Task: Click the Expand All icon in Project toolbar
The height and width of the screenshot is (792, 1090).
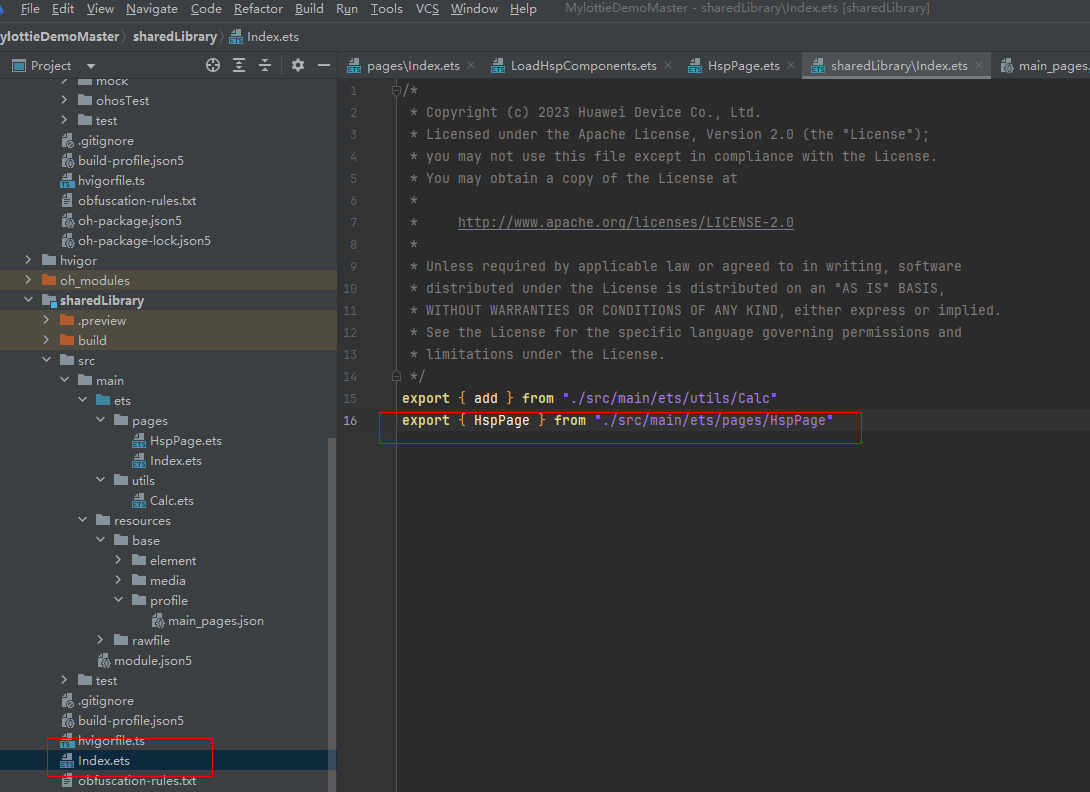Action: [239, 65]
